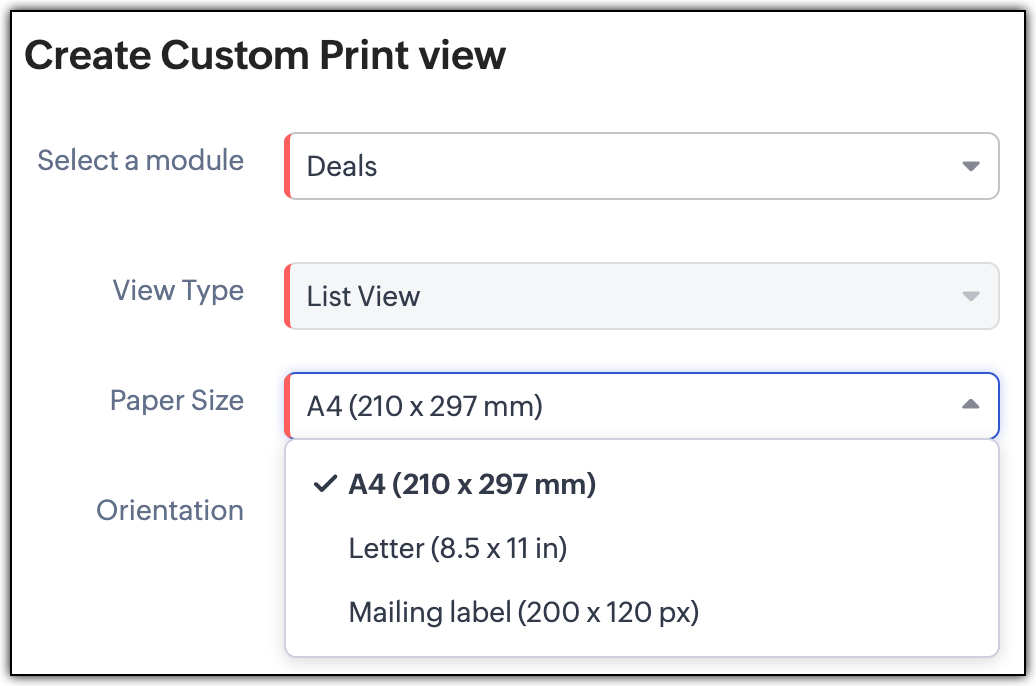Open the View Type dropdown showing List View
Screen dimensions: 1036x686
point(640,296)
